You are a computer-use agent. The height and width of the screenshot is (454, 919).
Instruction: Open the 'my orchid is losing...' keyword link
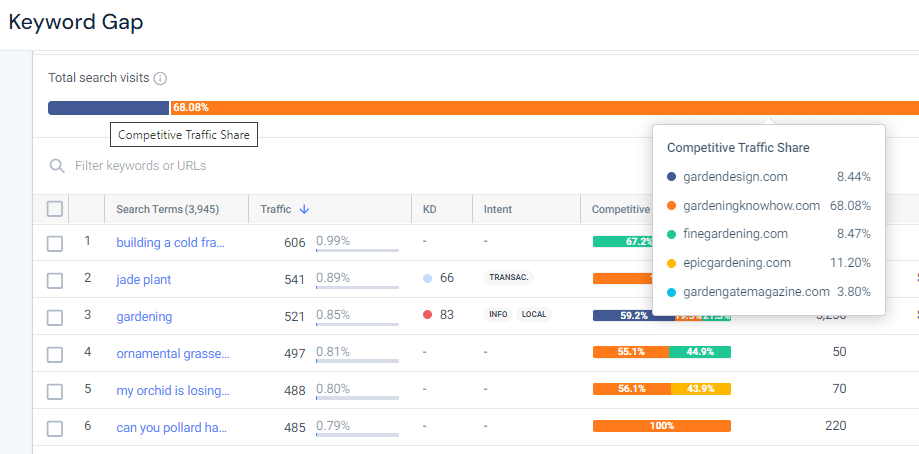[x=173, y=391]
